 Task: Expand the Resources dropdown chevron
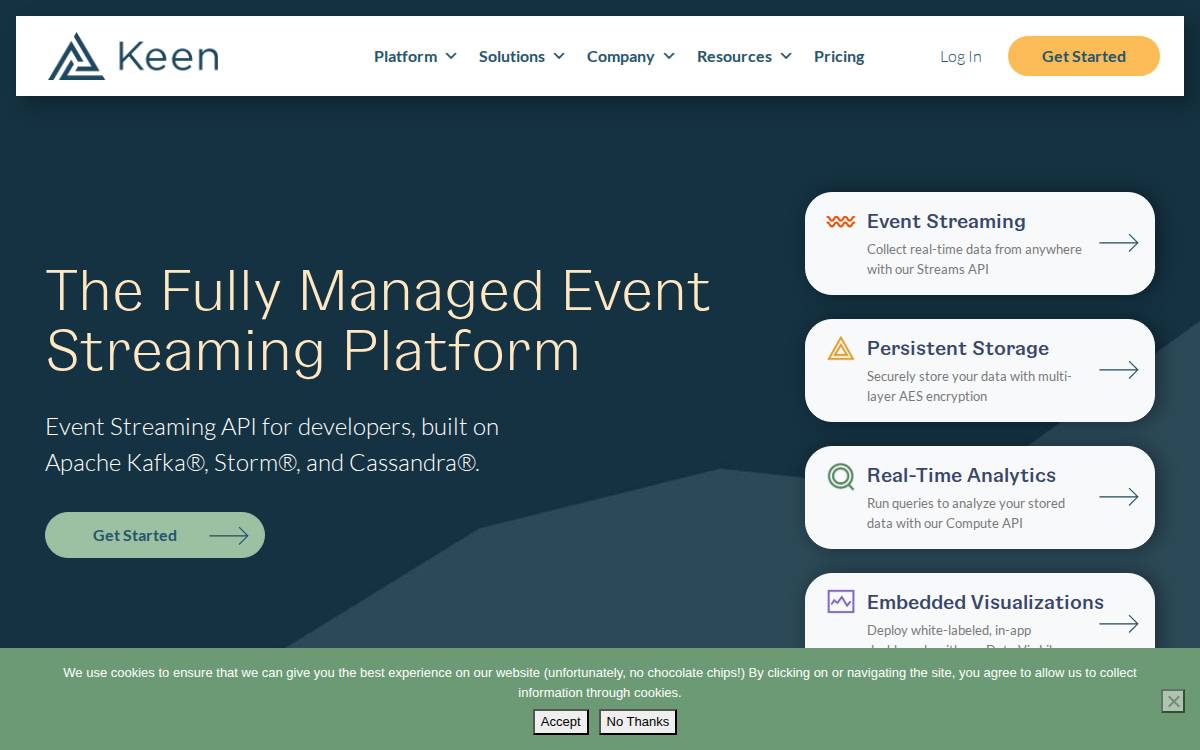click(786, 56)
